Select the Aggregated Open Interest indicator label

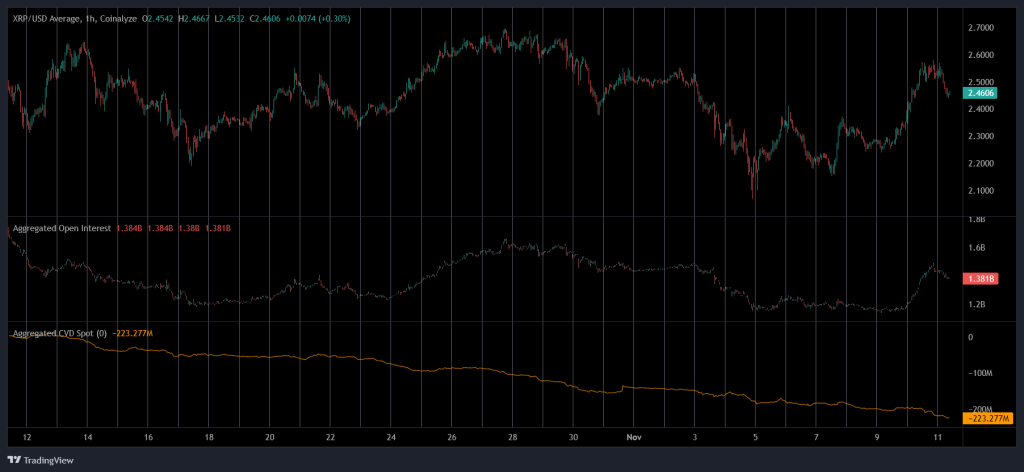61,228
